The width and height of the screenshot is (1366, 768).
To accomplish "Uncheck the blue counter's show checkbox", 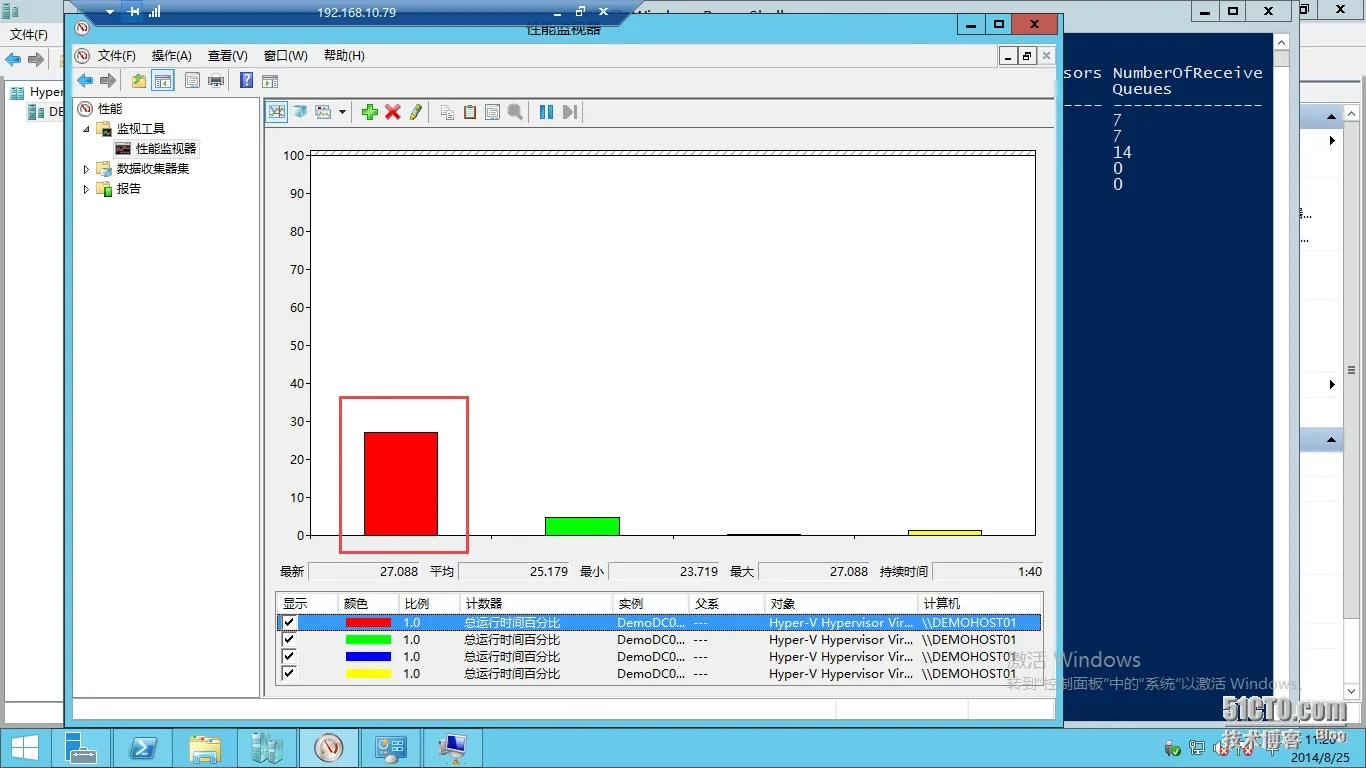I will [289, 656].
